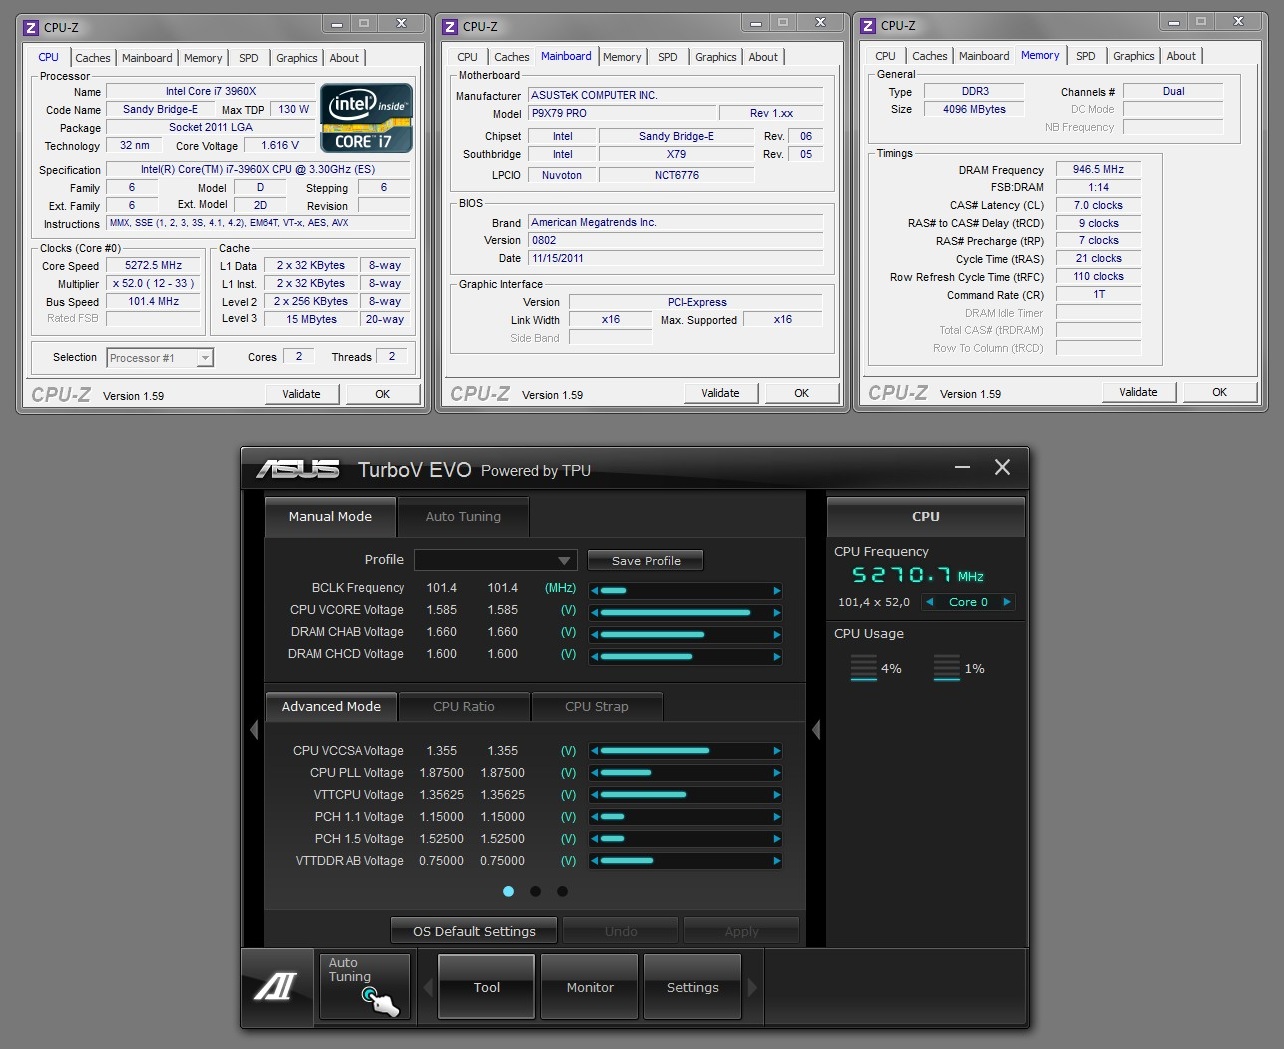Open Caches tab in CPU window
The height and width of the screenshot is (1049, 1284).
93,58
